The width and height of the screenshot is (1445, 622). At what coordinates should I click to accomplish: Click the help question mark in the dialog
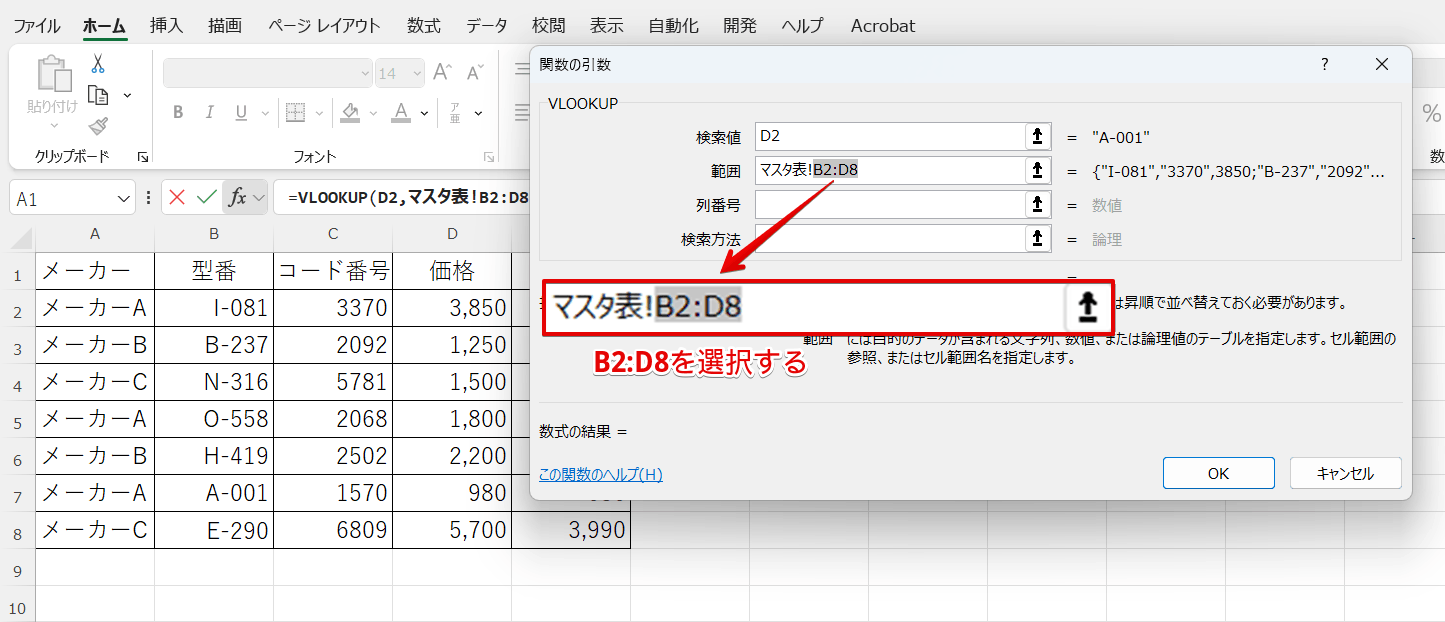[x=1325, y=65]
